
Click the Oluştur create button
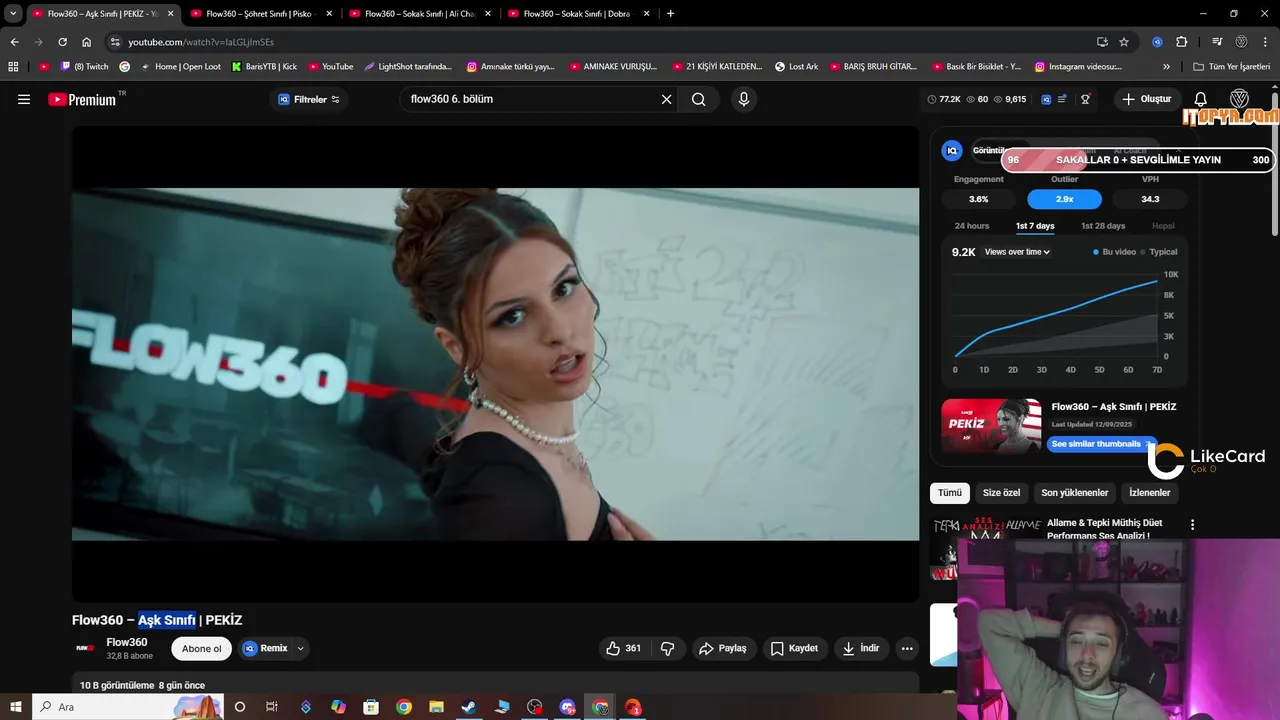[1146, 99]
